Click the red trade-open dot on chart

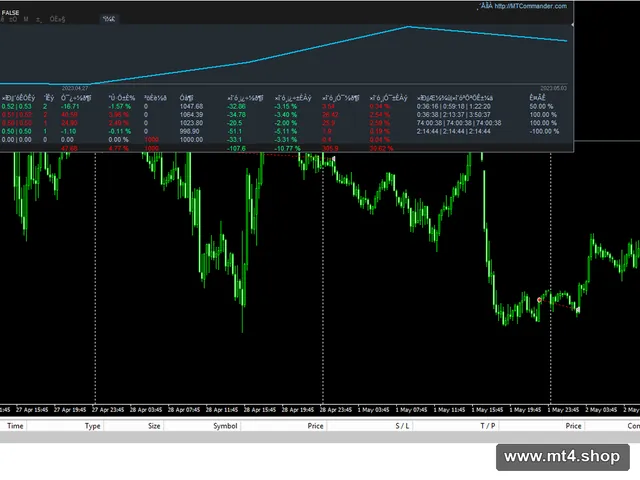(539, 300)
